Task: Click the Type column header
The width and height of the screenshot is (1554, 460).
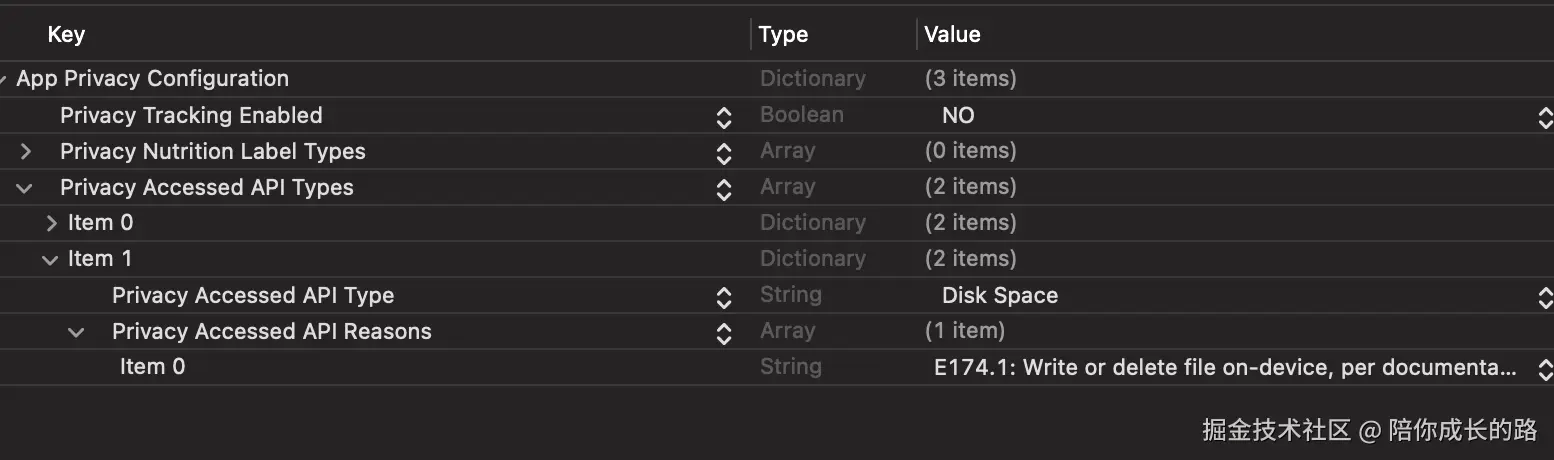Action: (783, 35)
